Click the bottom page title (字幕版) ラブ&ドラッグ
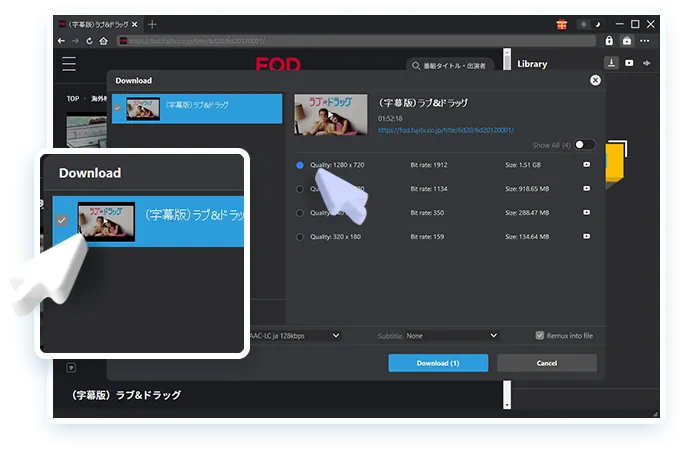 point(126,395)
